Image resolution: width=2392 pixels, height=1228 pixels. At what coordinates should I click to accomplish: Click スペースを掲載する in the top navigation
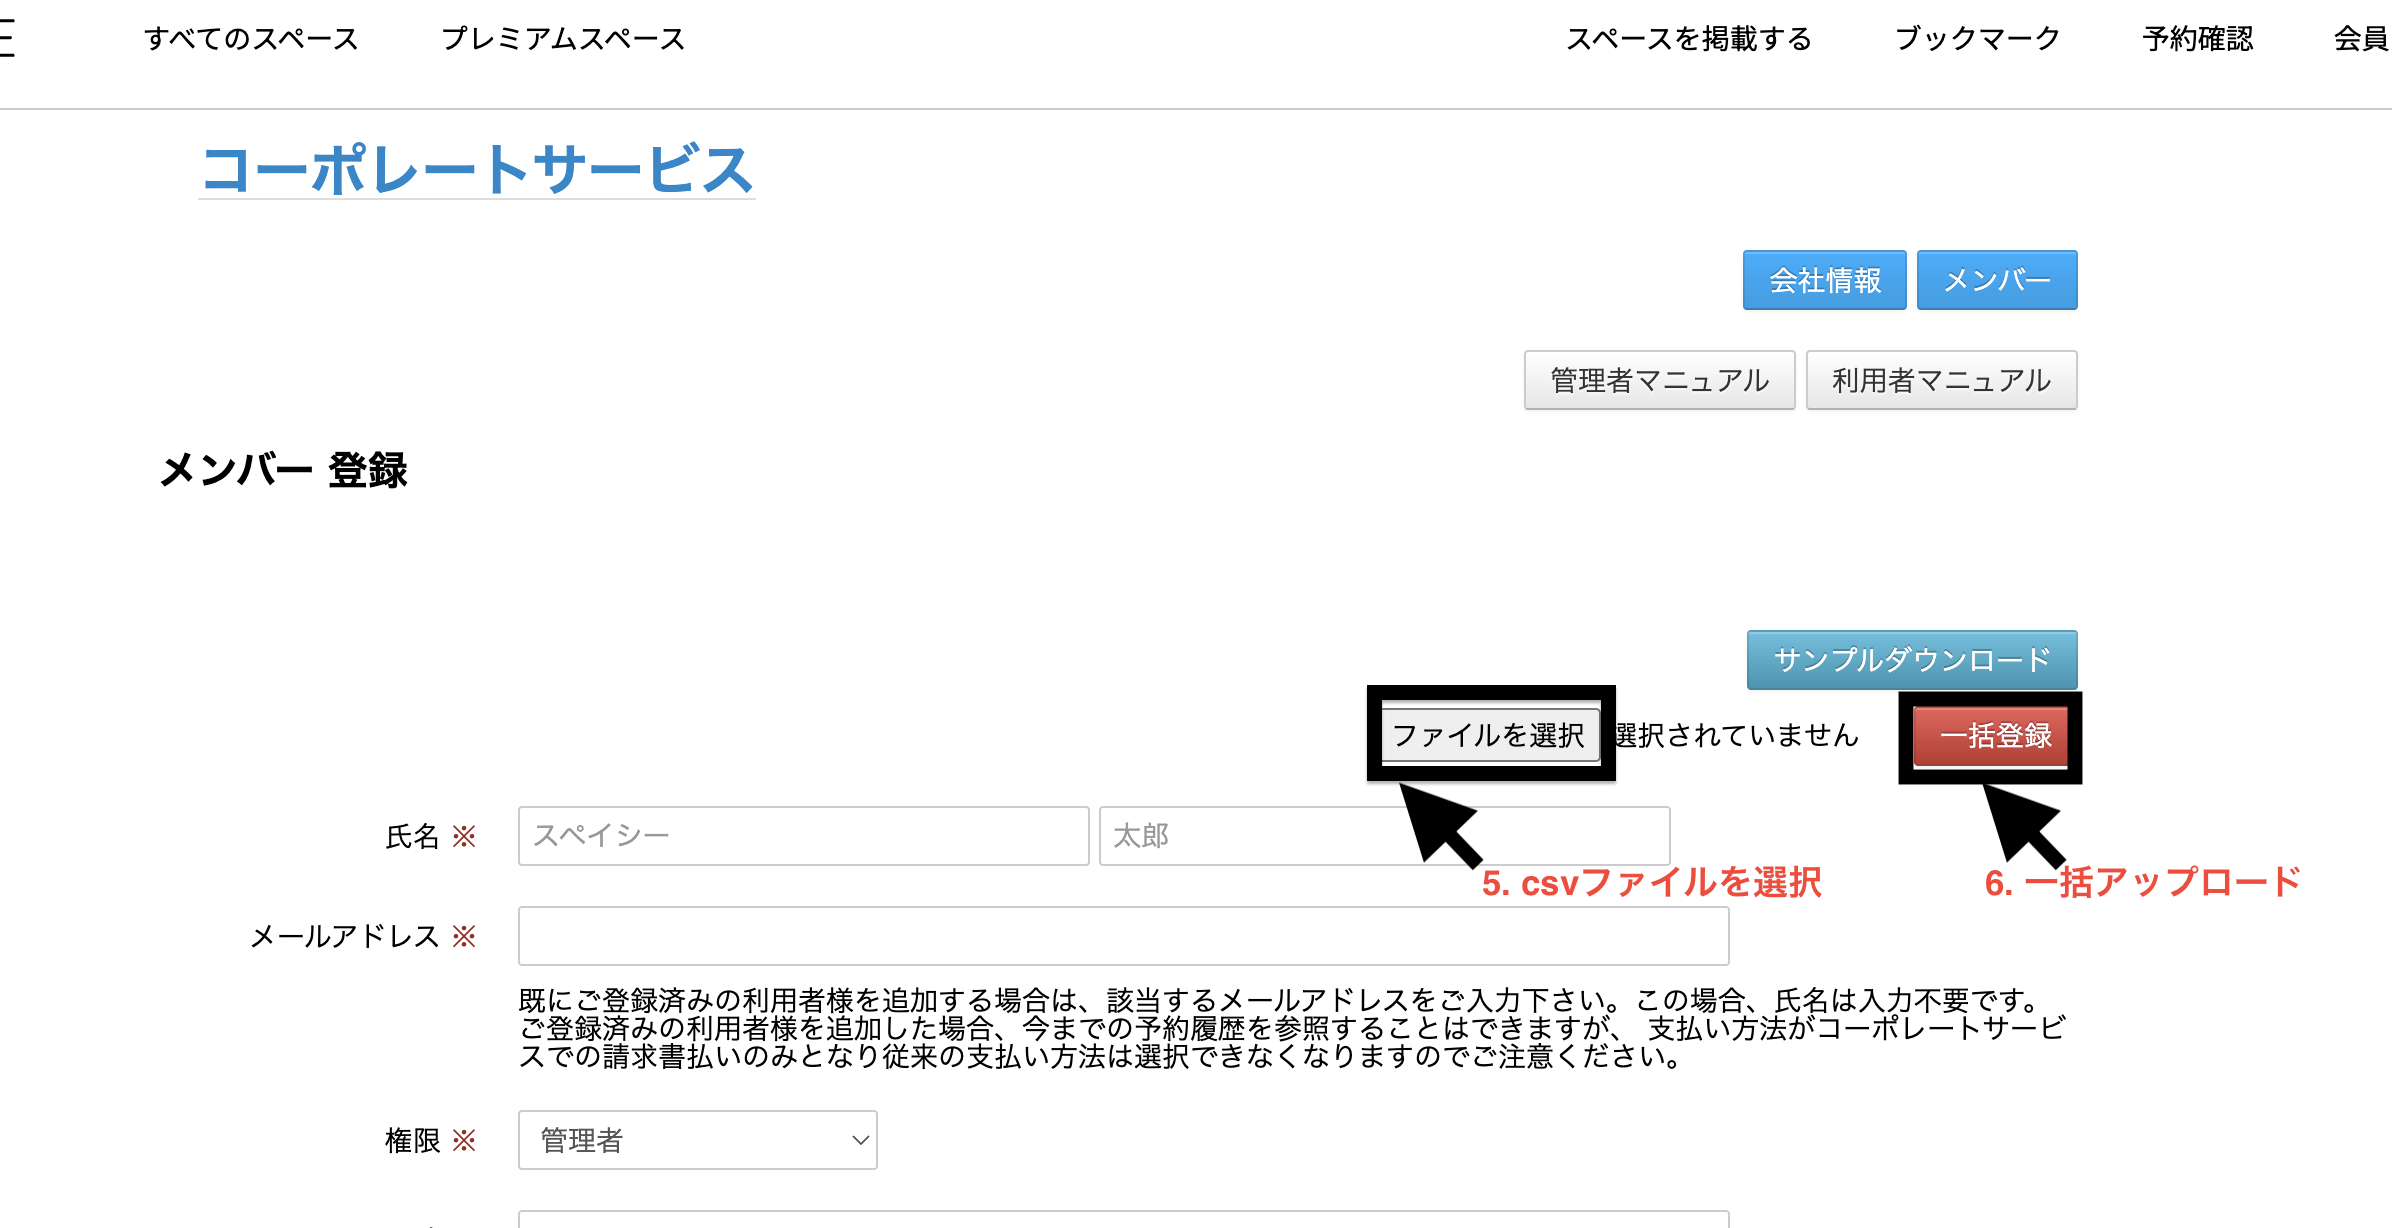1690,40
